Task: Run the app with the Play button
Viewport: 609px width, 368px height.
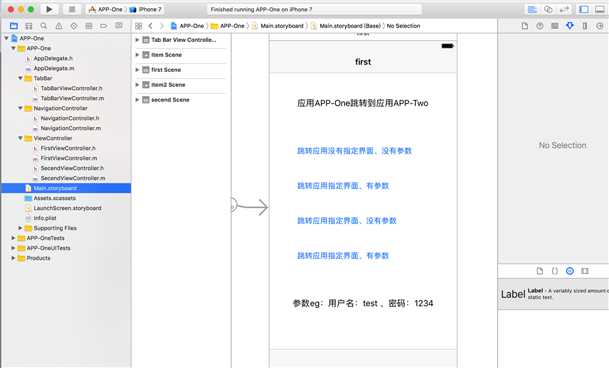Action: tap(49, 9)
